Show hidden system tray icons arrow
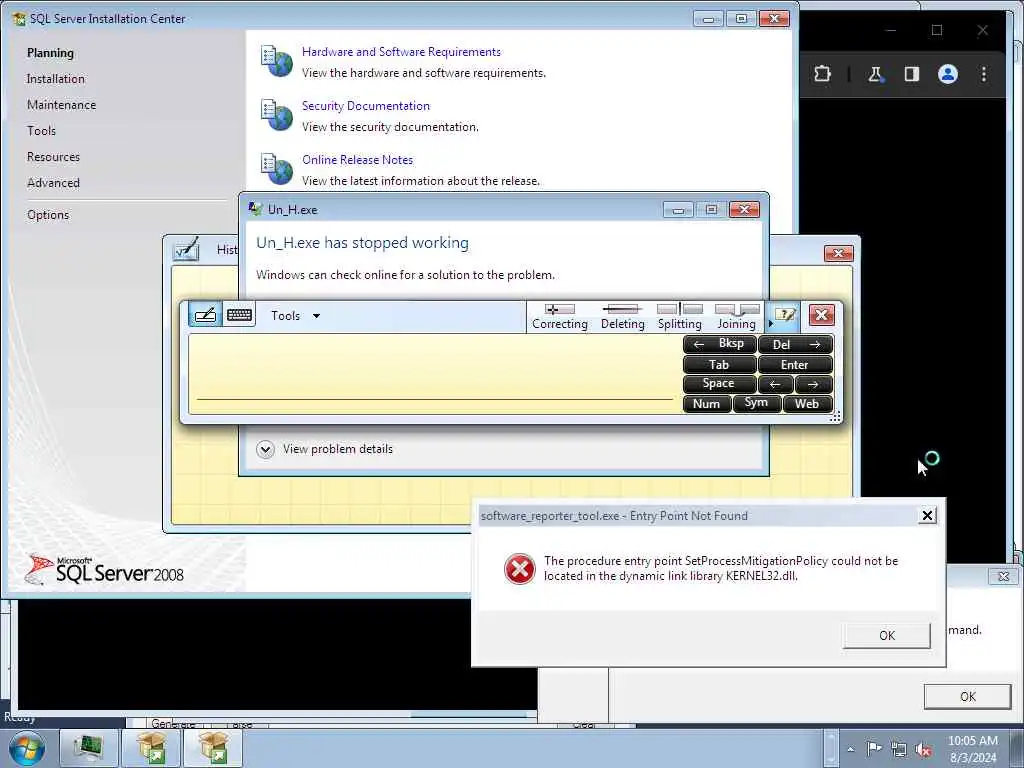This screenshot has width=1024, height=768. click(x=850, y=749)
